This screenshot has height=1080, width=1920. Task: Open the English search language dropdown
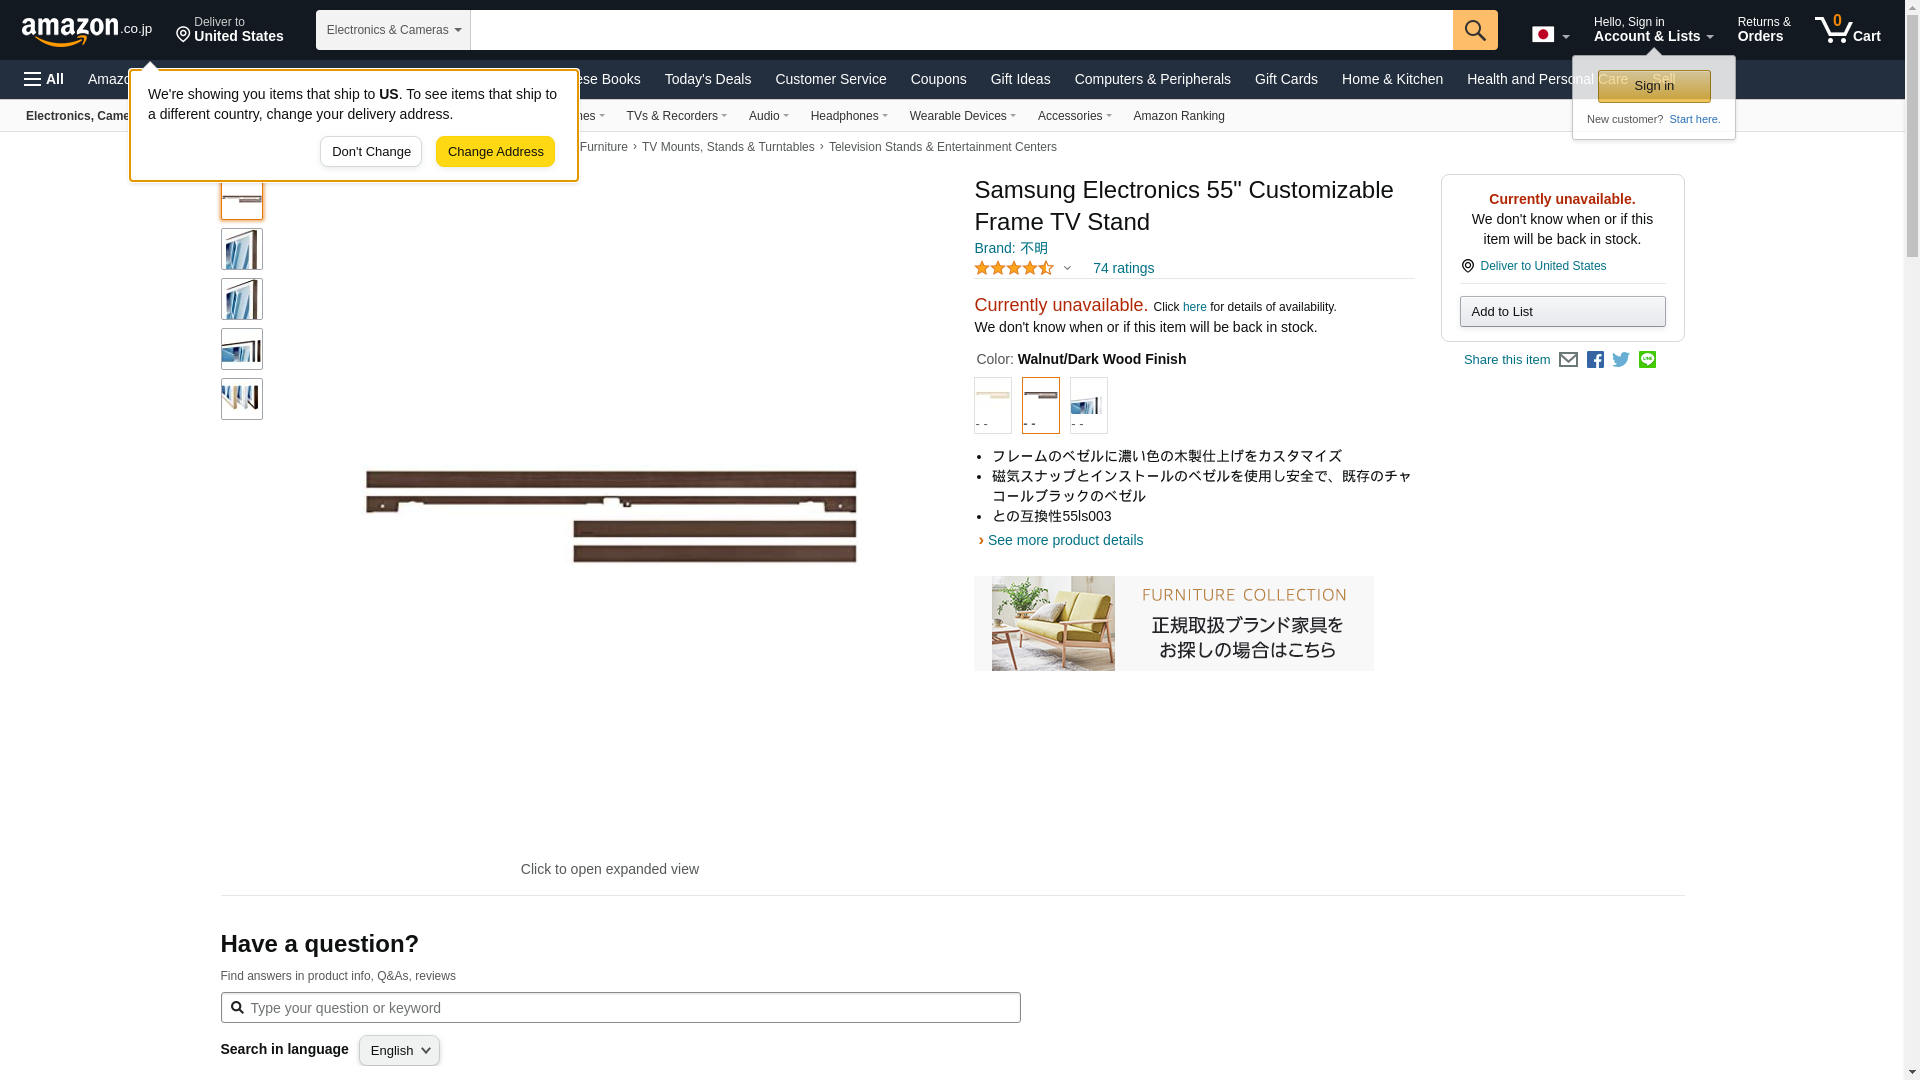(x=399, y=1050)
